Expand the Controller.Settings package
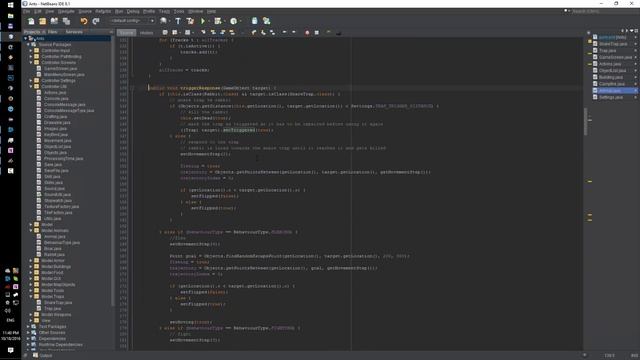640x360 pixels. coord(31,80)
